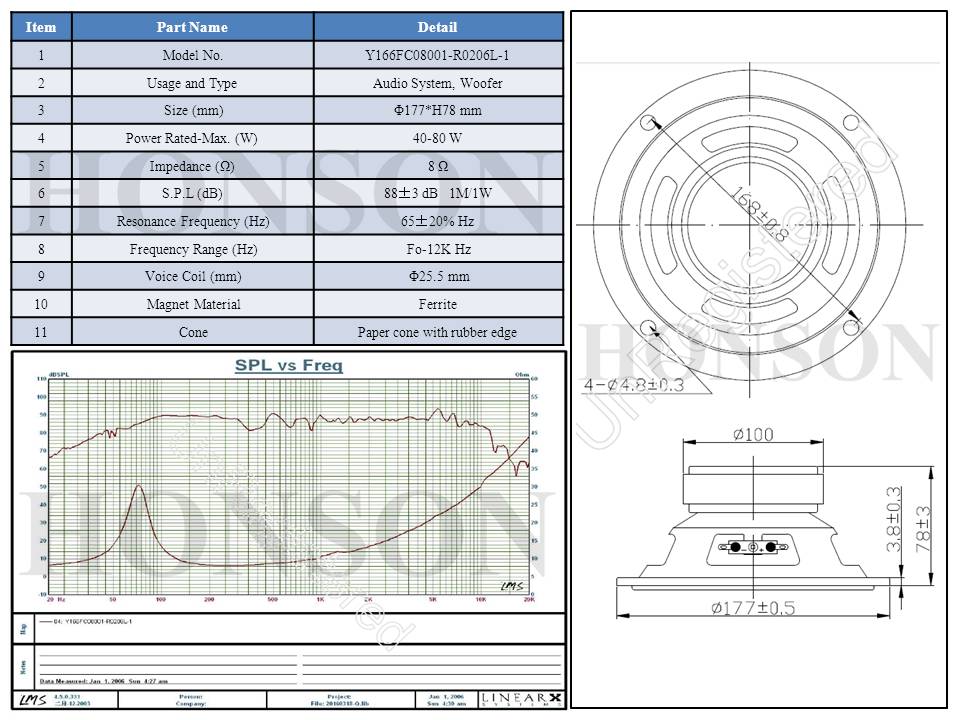Viewport: 960px width, 720px height.
Task: Click the bottom-left mounting hole on the speaker drawing
Action: point(650,328)
